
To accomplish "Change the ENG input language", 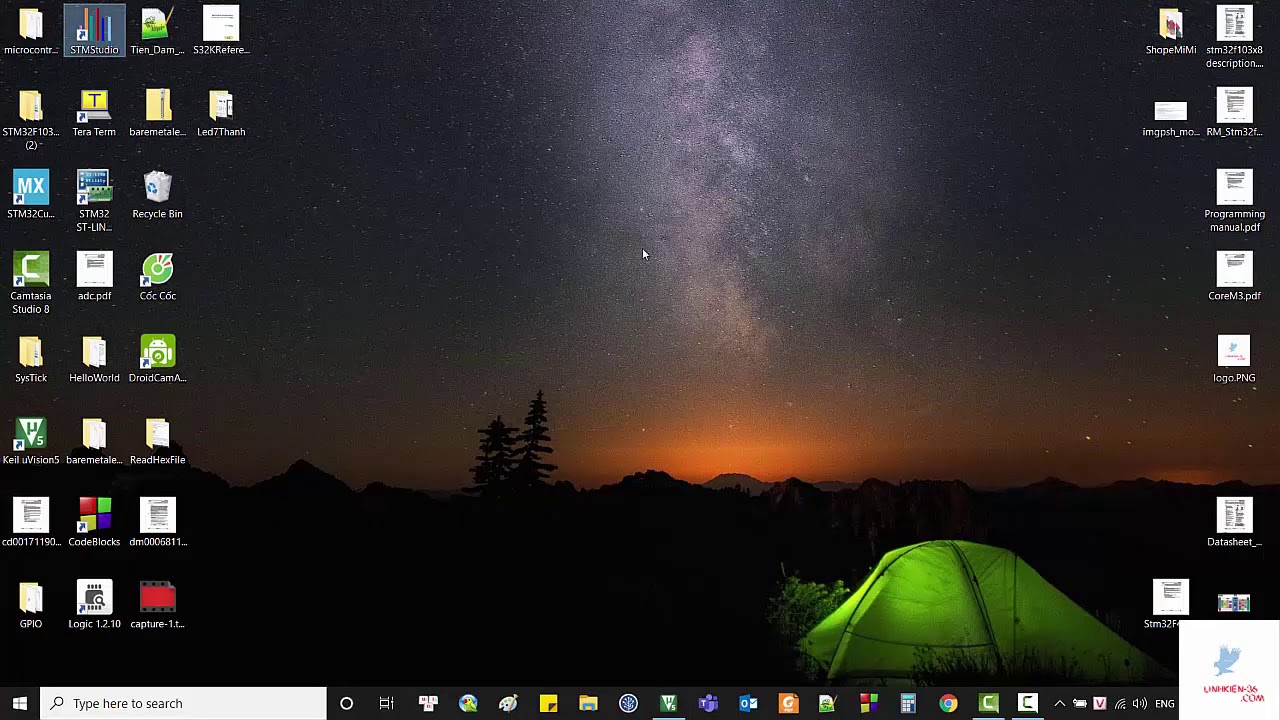I will click(1165, 703).
